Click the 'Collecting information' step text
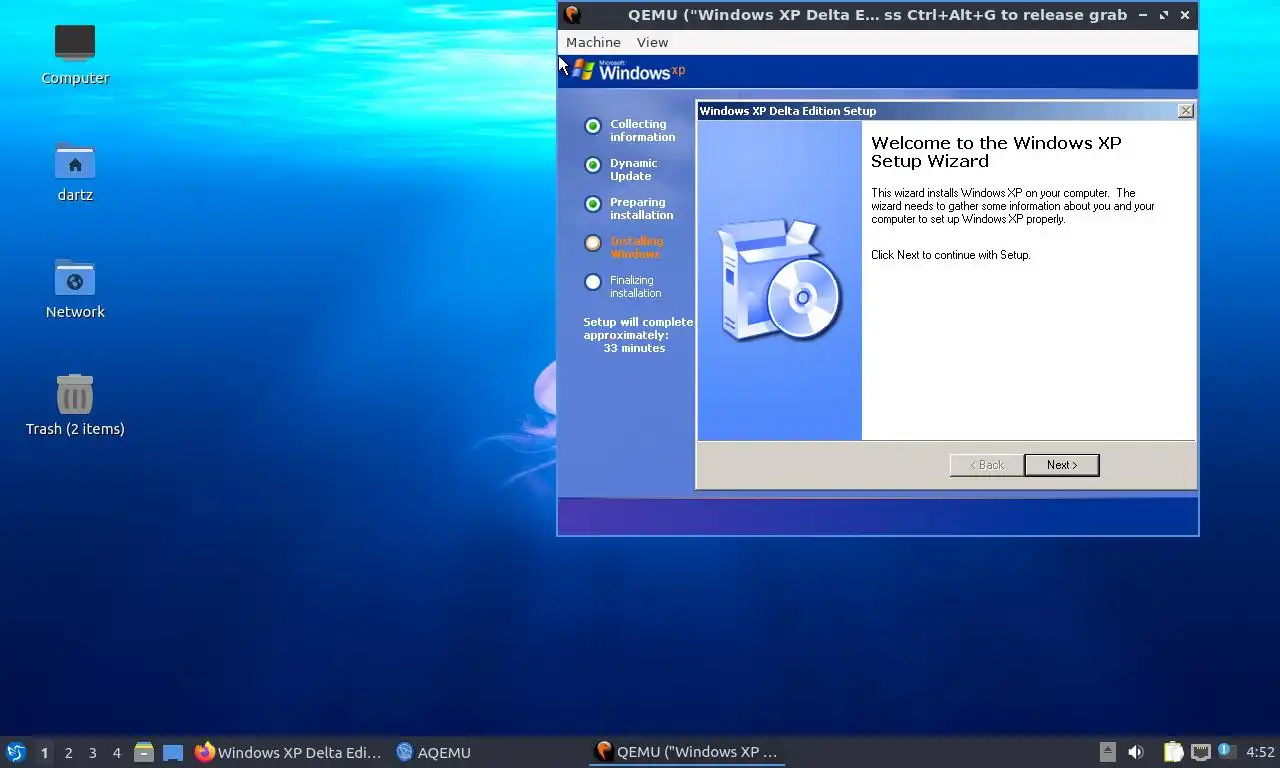Screen dimensions: 1280x768 (x=642, y=131)
